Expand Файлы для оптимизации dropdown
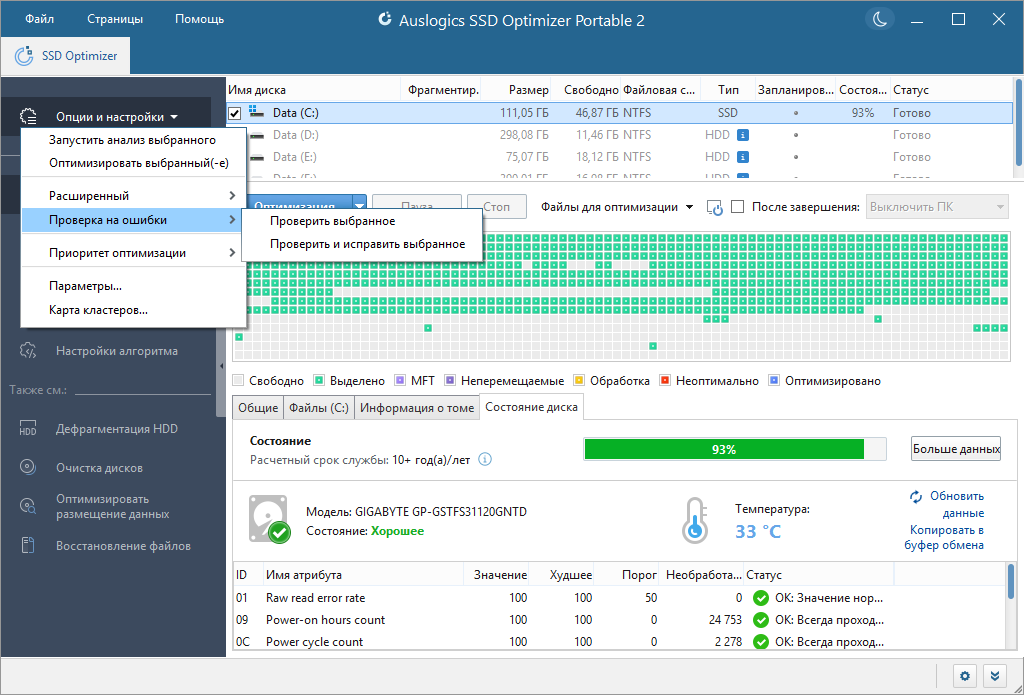The height and width of the screenshot is (695, 1024). [x=617, y=207]
